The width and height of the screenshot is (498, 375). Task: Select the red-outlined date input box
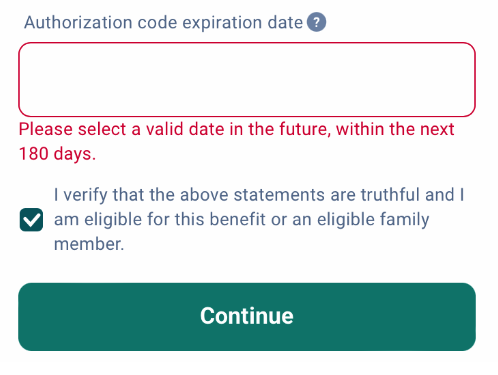coord(247,79)
